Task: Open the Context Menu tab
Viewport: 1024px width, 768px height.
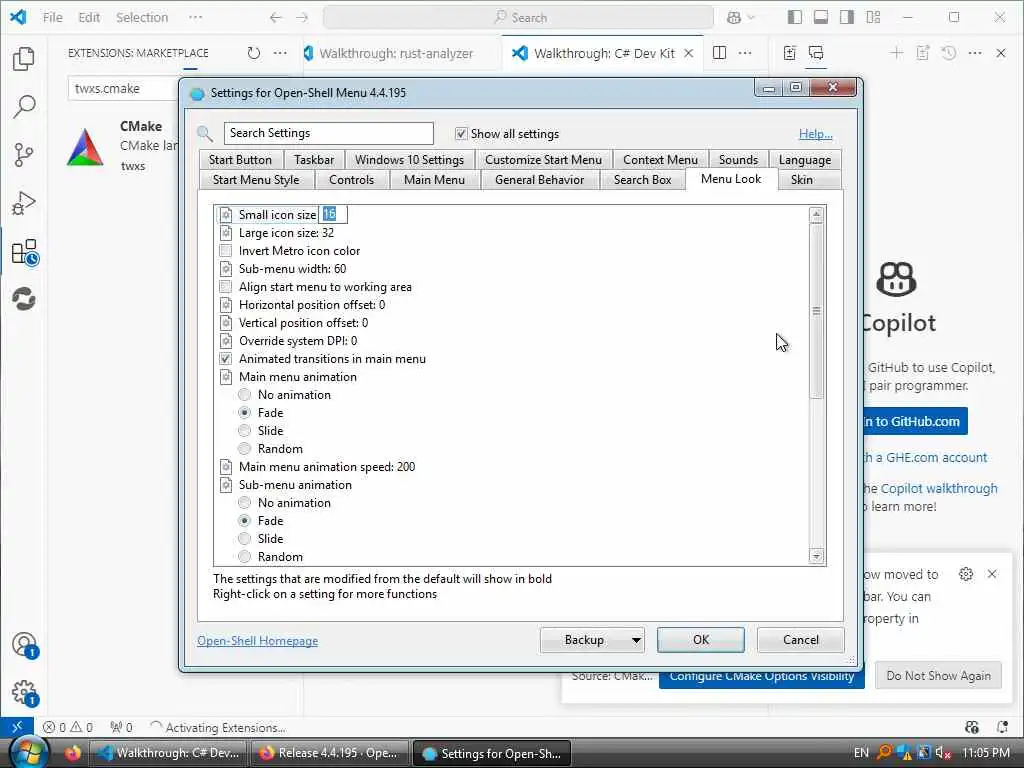Action: (x=660, y=159)
